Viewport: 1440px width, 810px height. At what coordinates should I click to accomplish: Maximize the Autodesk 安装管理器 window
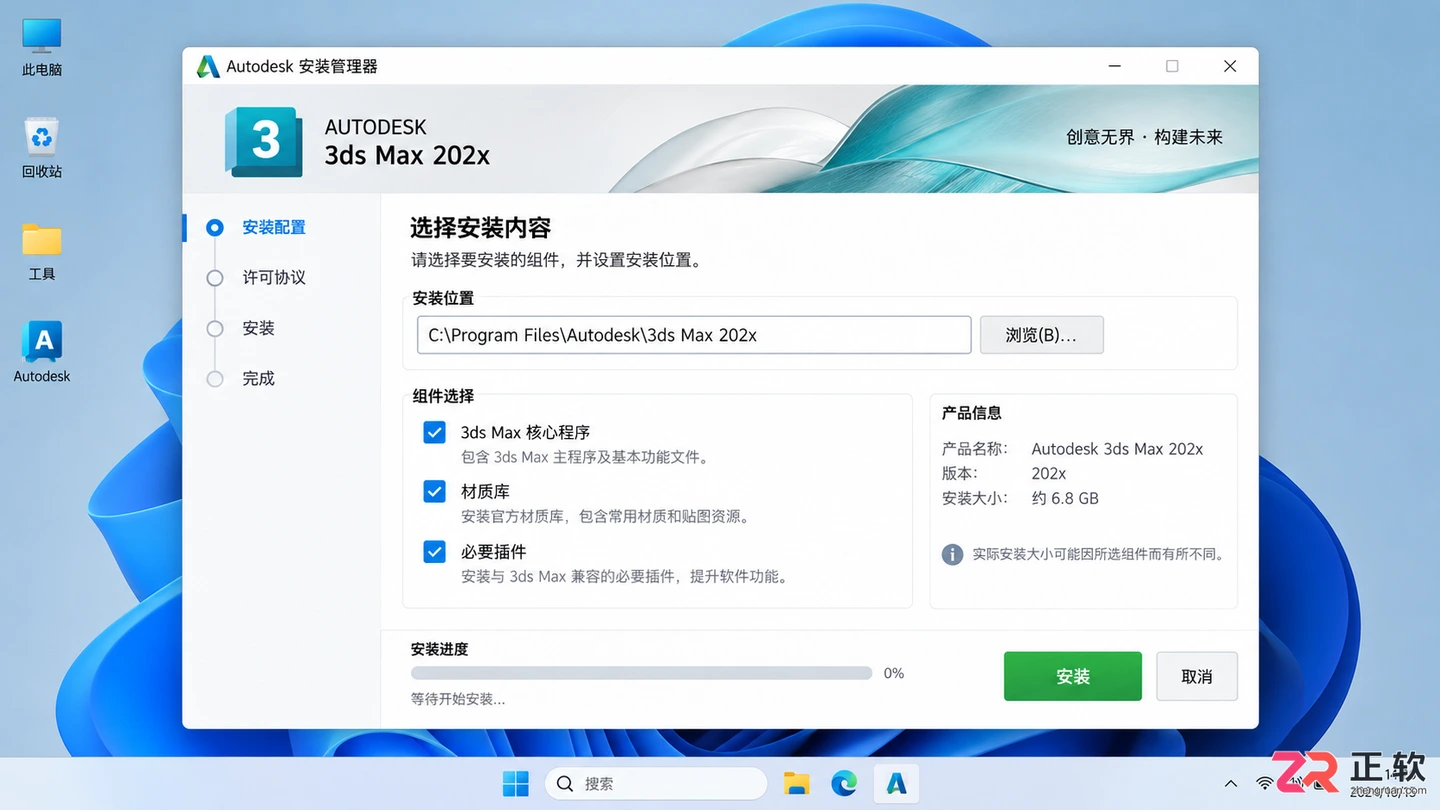[x=1172, y=67]
